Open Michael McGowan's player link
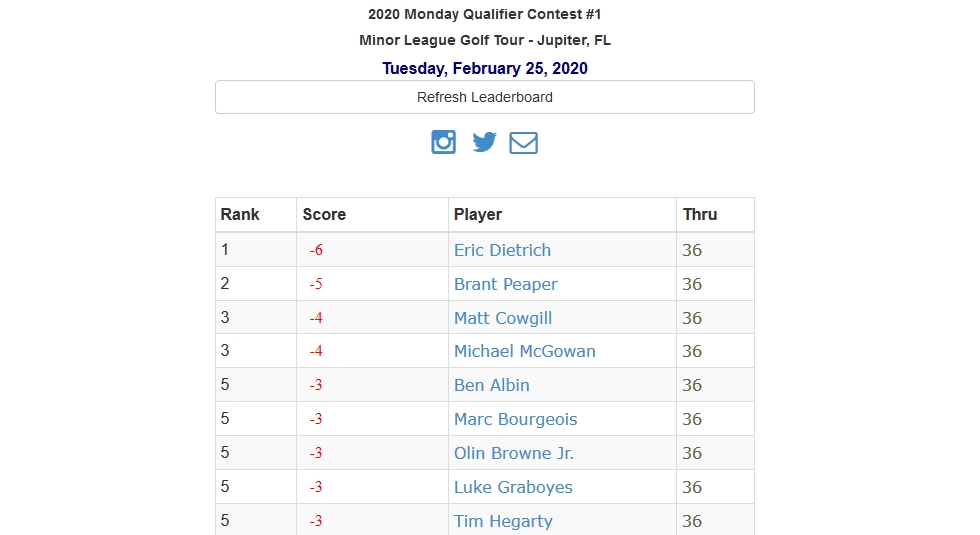Viewport: 980px width, 535px height. pyautogui.click(x=524, y=351)
